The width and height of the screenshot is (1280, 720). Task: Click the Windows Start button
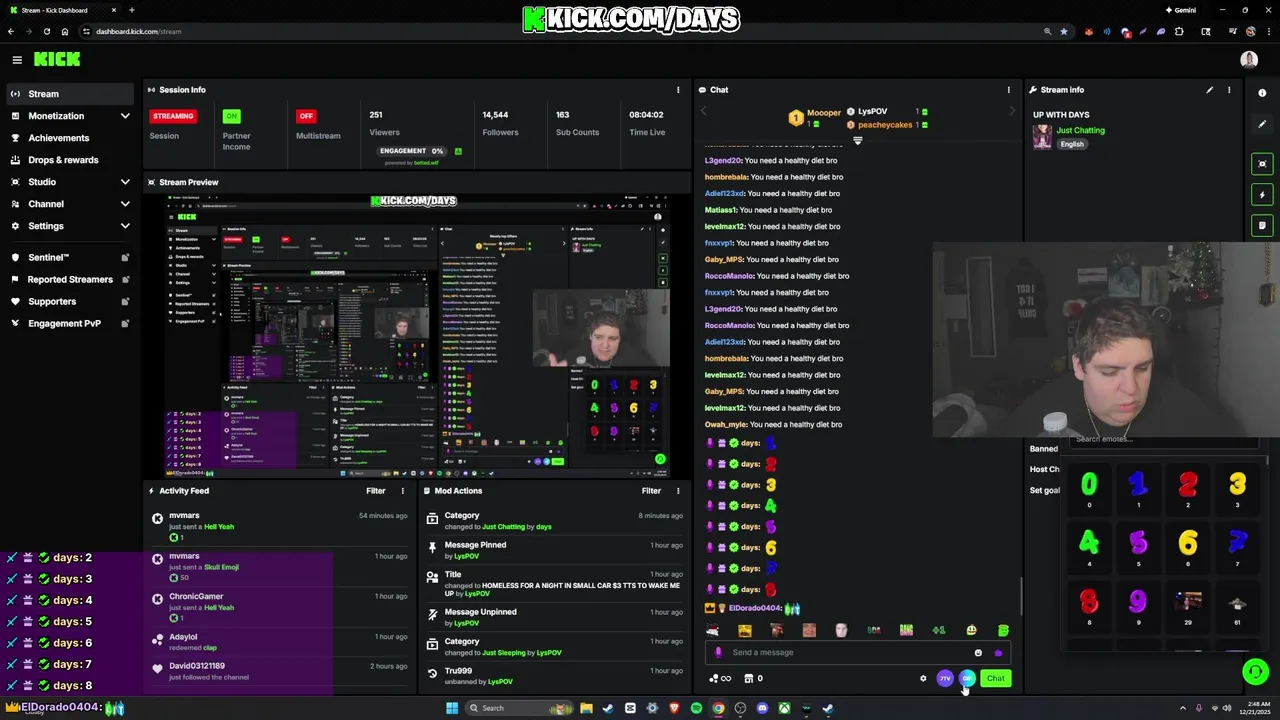click(x=452, y=708)
